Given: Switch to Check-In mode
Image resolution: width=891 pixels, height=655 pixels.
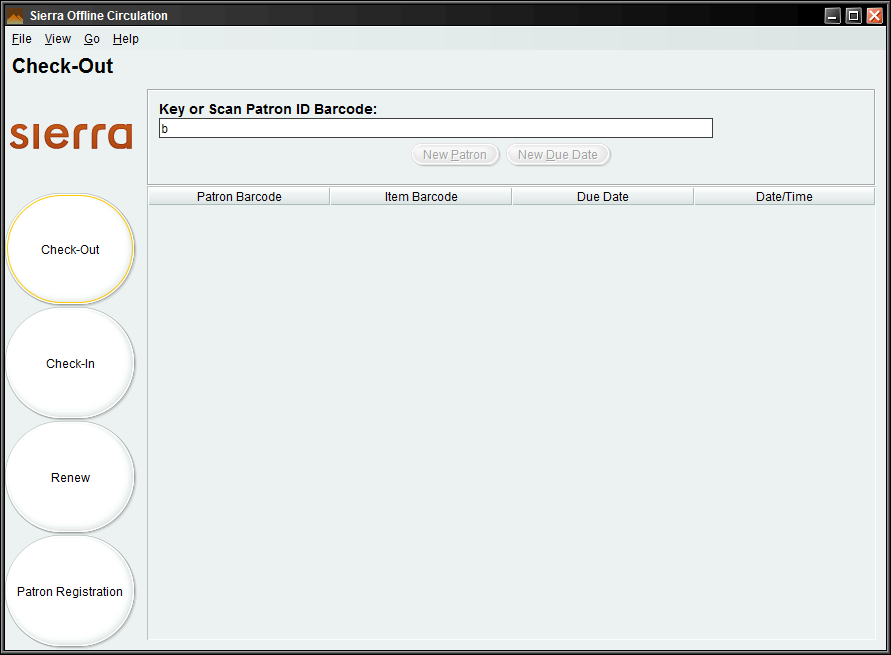Looking at the screenshot, I should point(70,364).
